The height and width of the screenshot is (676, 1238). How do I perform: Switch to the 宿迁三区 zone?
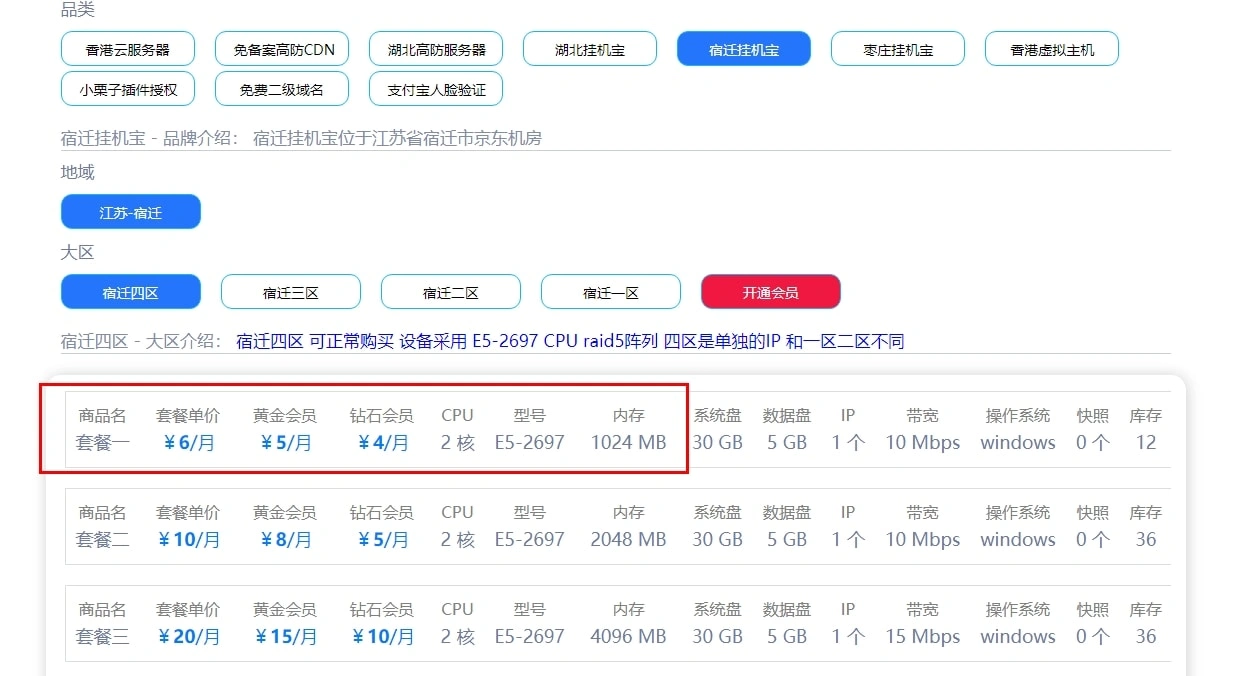tap(290, 292)
